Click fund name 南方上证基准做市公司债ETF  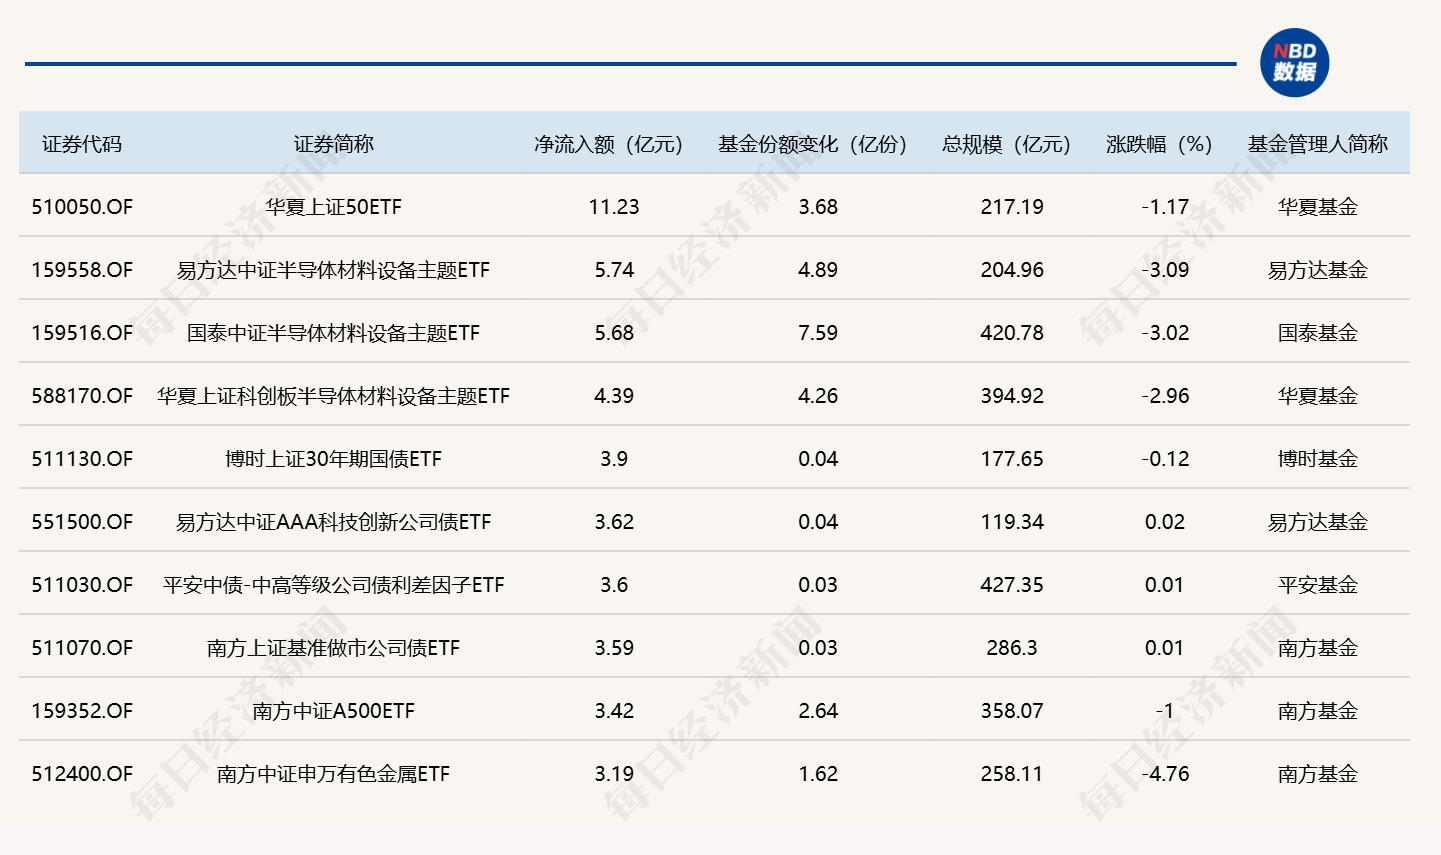(334, 648)
